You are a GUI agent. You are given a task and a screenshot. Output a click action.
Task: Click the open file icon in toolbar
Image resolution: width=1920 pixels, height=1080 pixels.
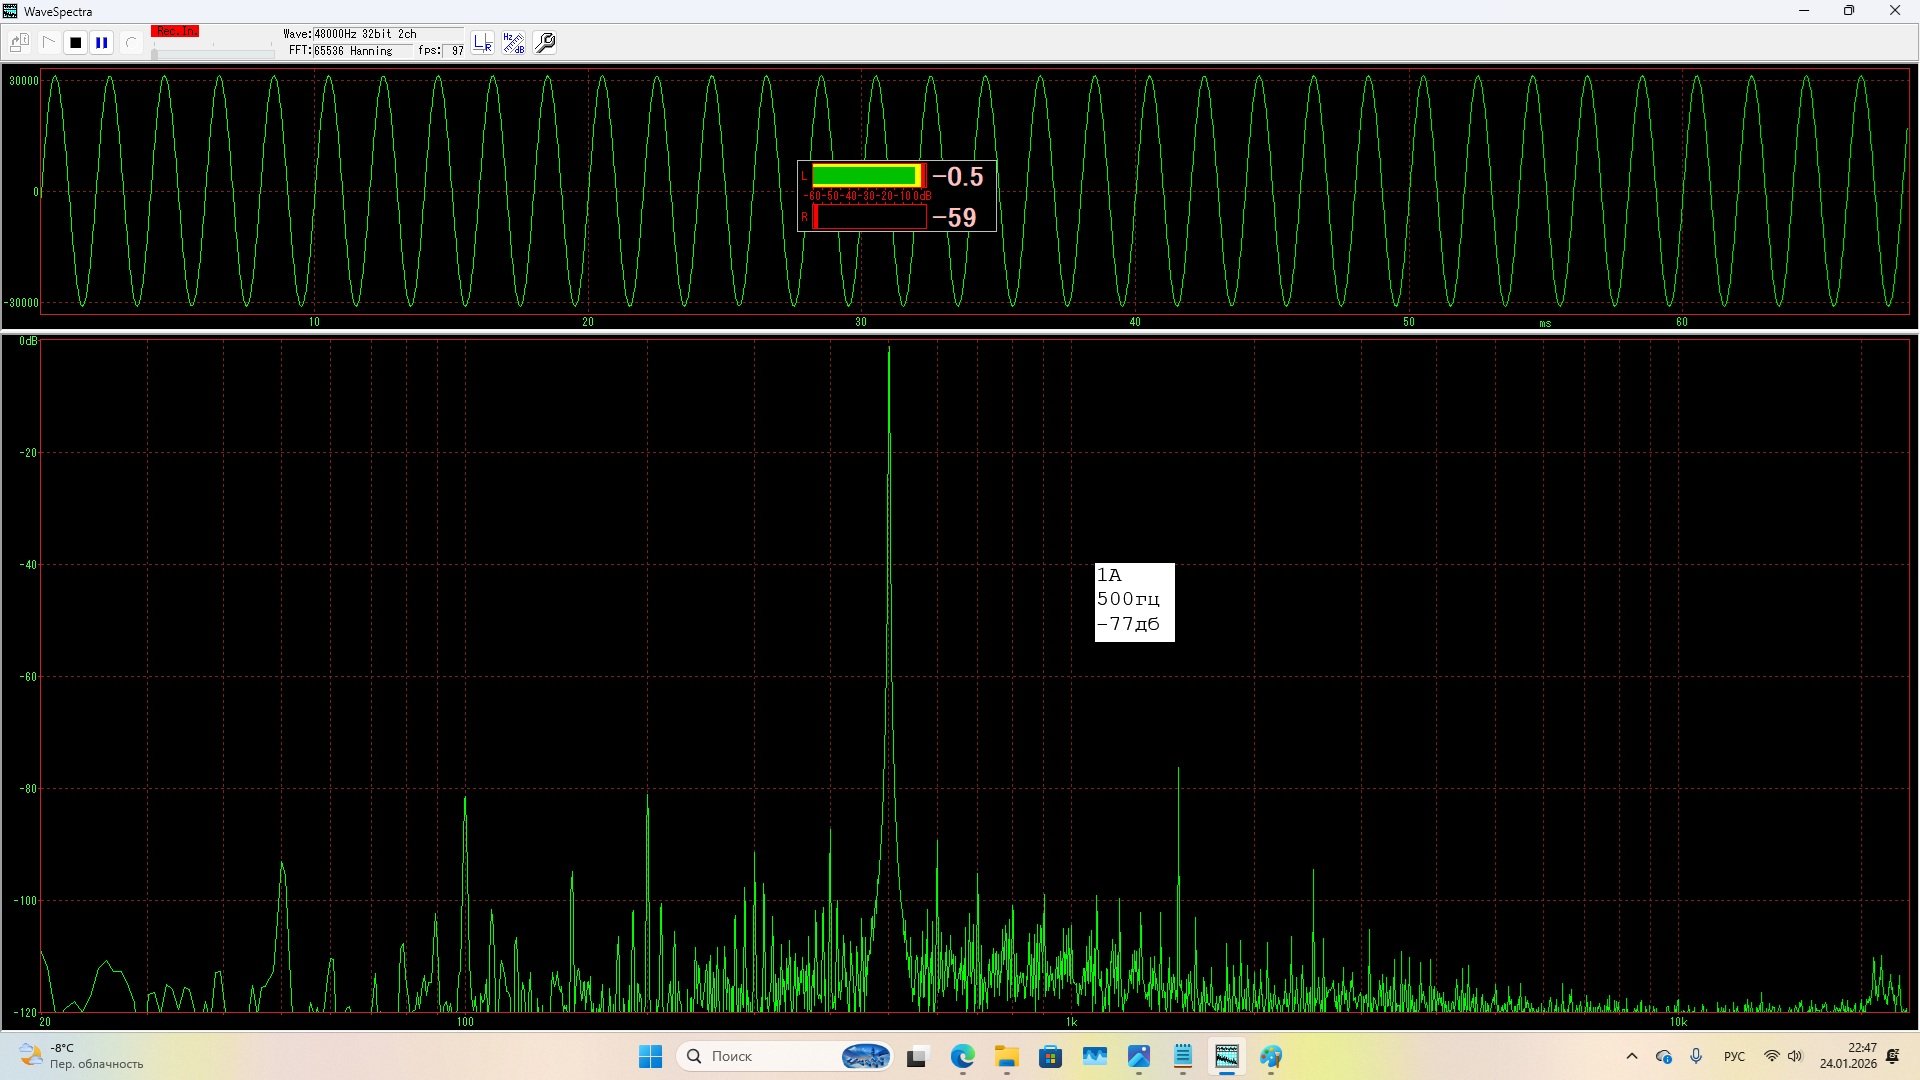click(x=19, y=43)
